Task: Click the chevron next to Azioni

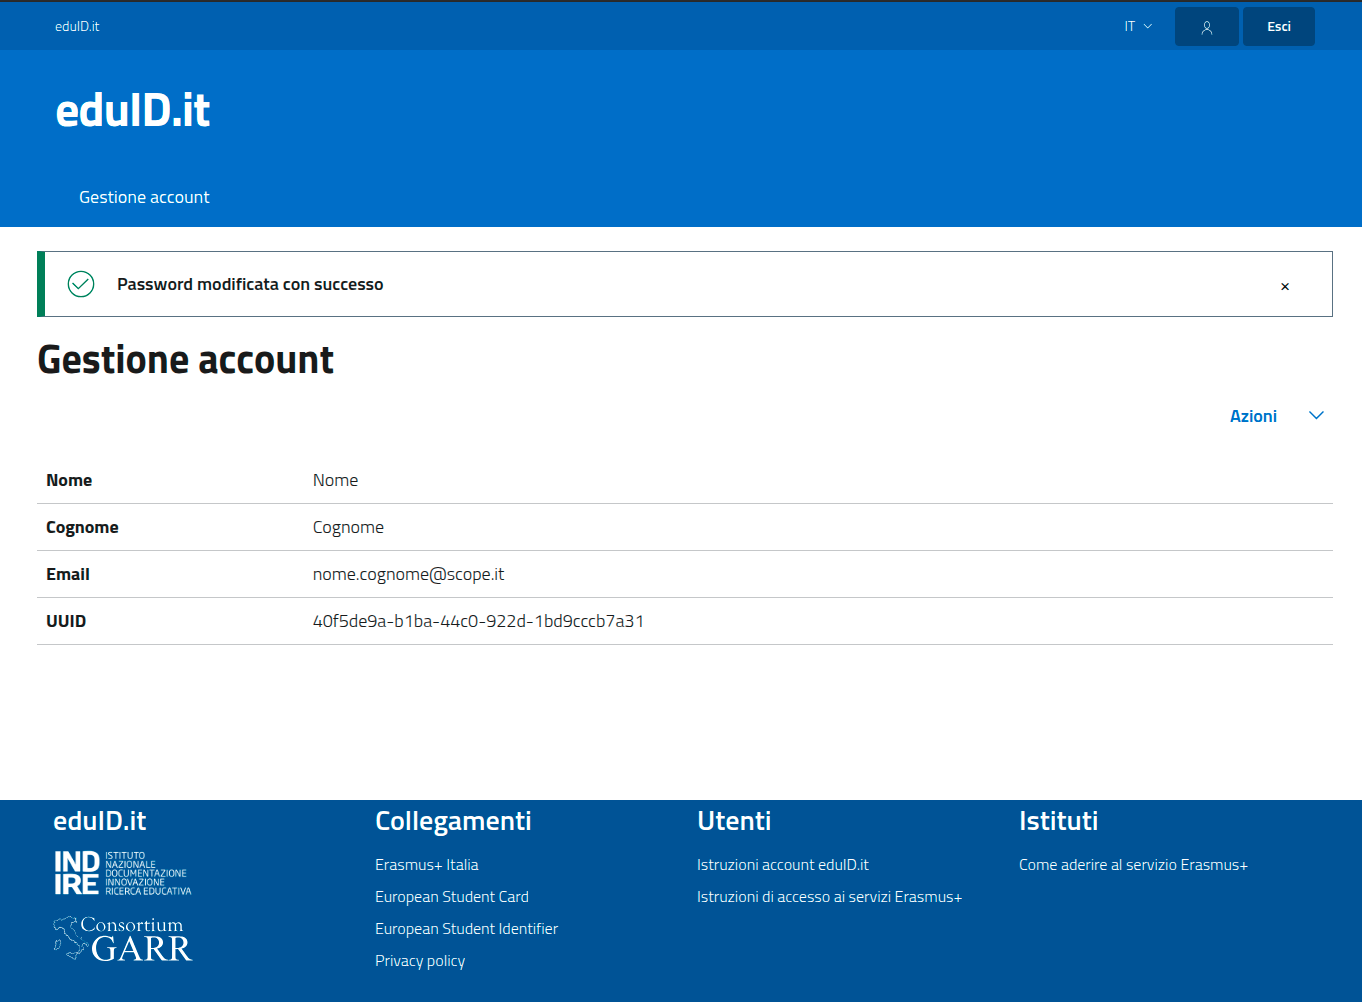Action: click(1316, 416)
